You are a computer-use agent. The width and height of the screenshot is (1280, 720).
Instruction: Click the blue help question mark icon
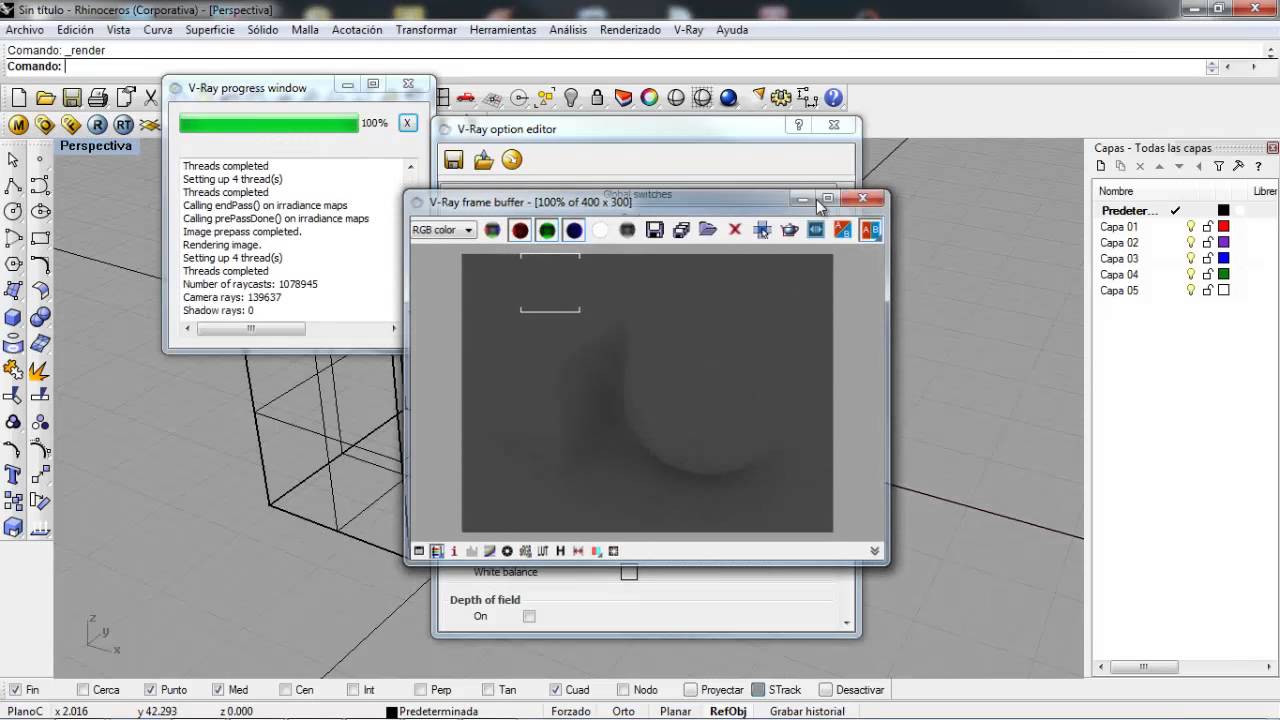(833, 98)
